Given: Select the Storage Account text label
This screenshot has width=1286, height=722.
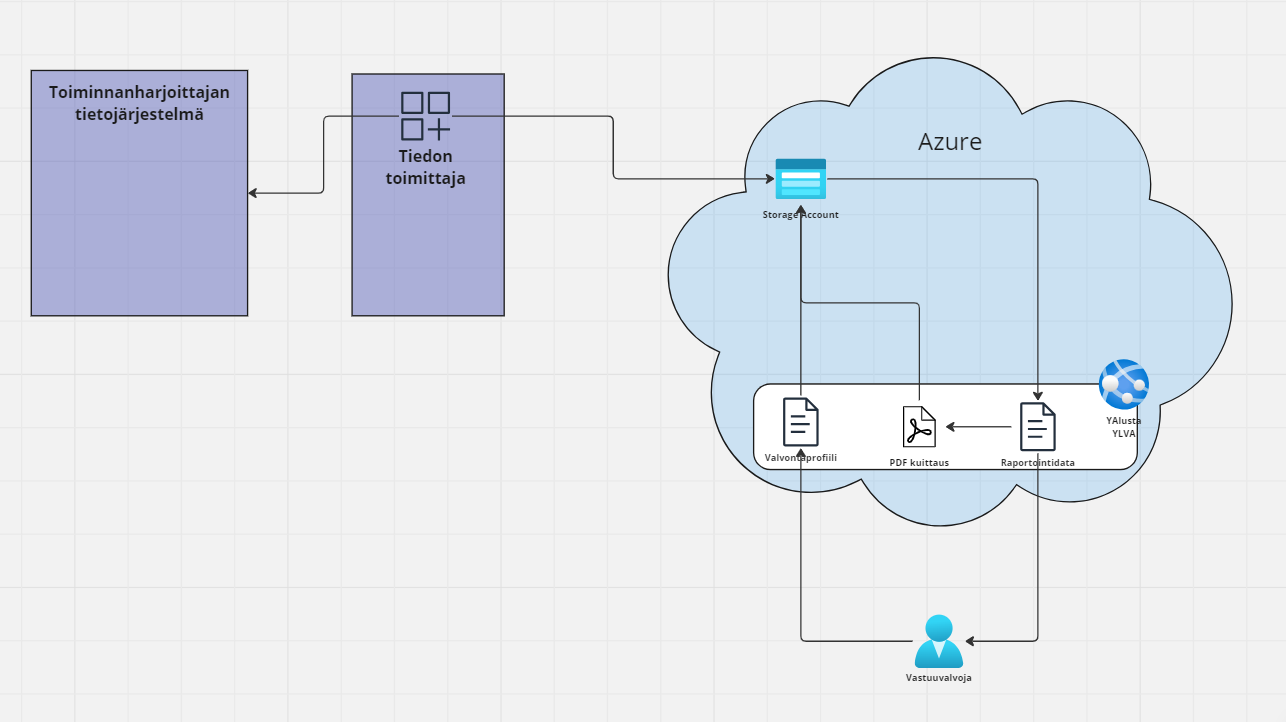Looking at the screenshot, I should [800, 215].
